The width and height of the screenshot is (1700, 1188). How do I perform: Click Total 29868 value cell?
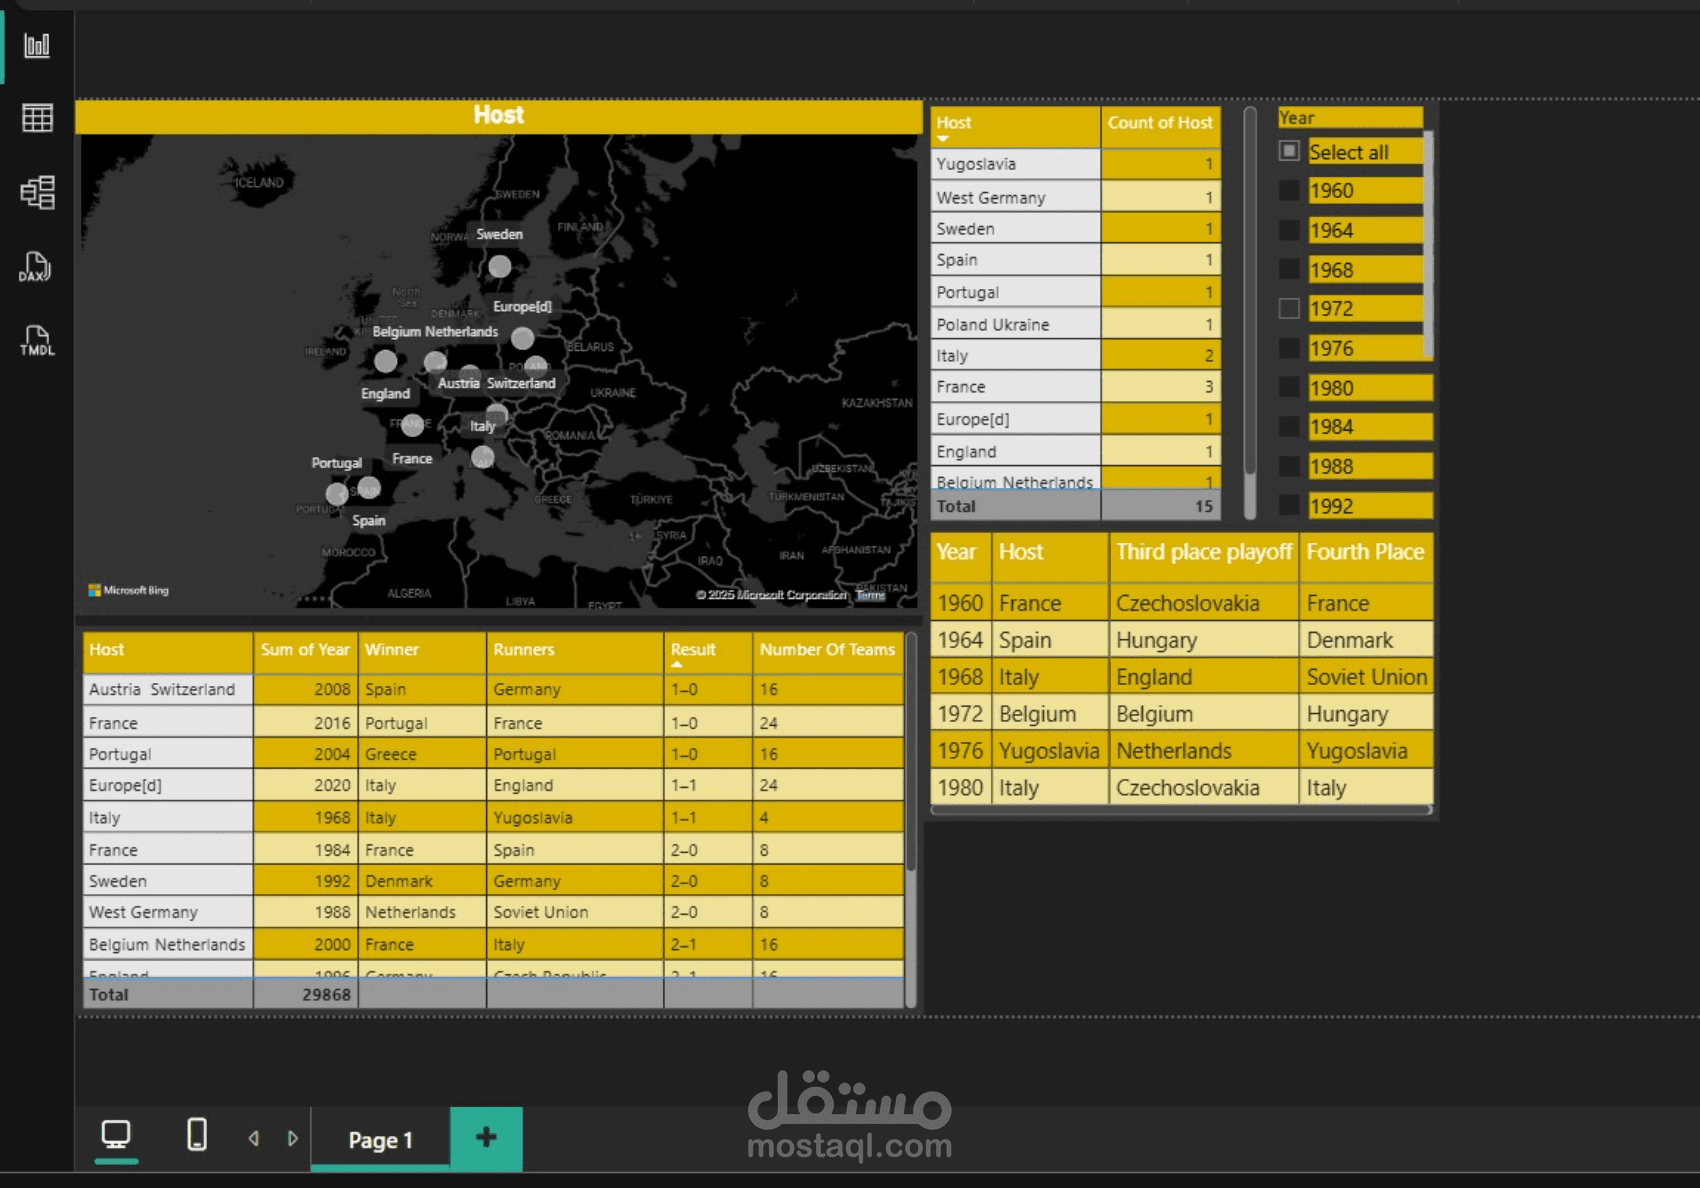pos(305,995)
